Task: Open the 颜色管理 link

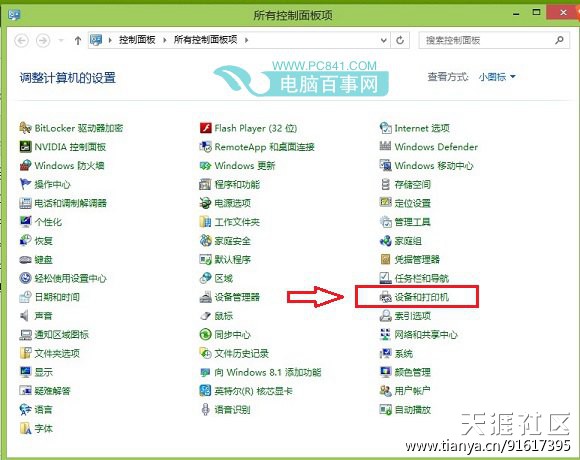Action: [x=413, y=372]
